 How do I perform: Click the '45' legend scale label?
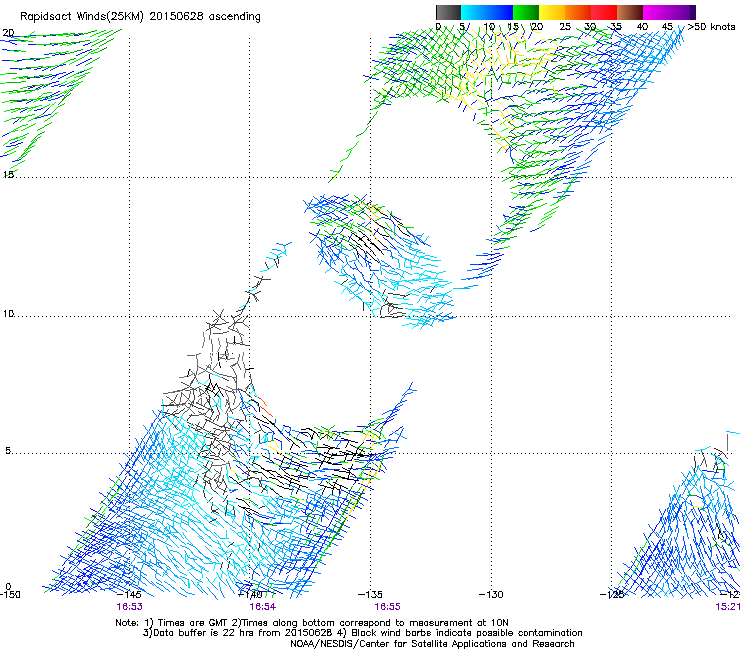click(x=667, y=27)
